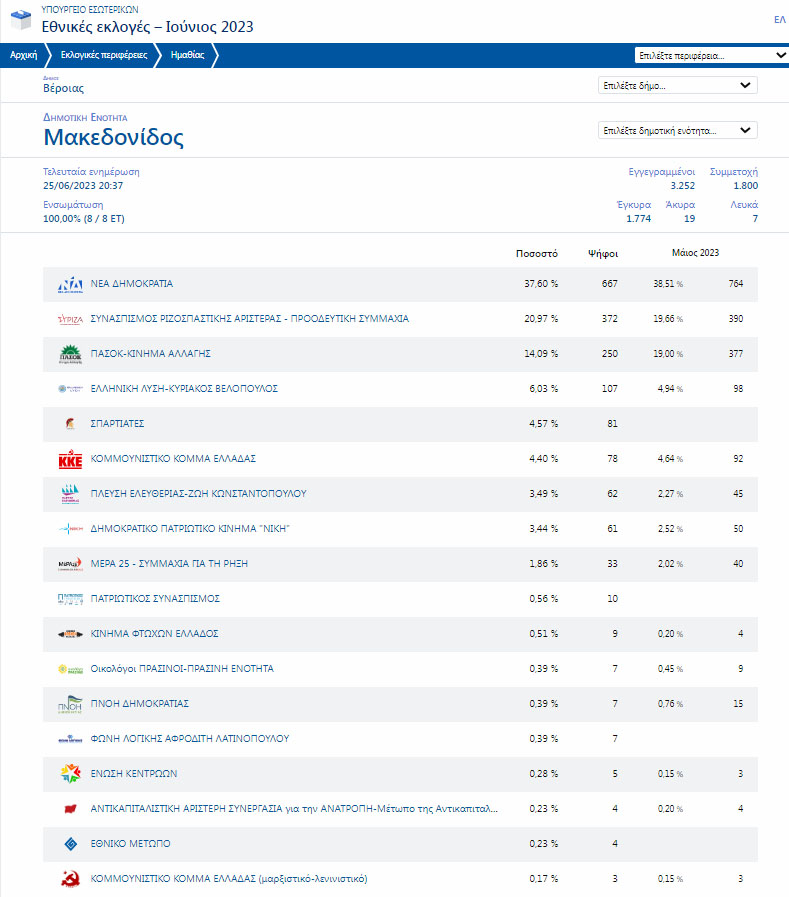Open Εκλογικές περιφέρειες breadcrumb item

[104, 55]
